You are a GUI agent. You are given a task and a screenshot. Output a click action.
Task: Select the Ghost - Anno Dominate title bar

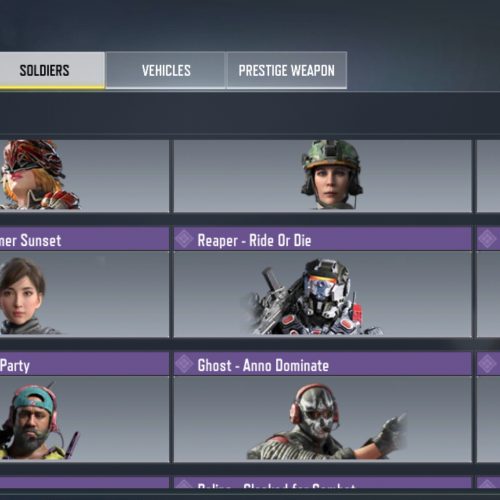(323, 364)
